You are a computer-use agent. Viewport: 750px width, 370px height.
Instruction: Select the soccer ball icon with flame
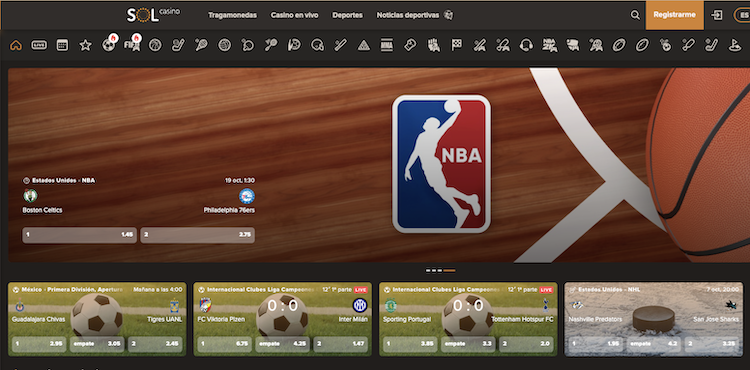pos(109,44)
